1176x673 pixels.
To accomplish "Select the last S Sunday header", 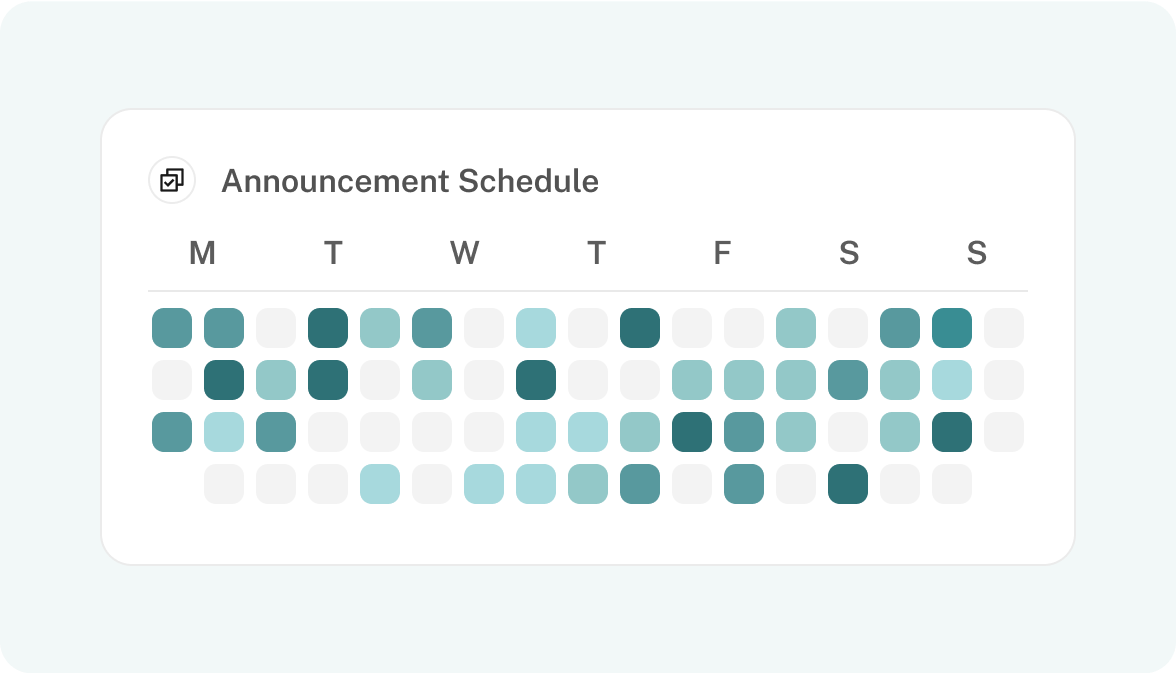I will [x=976, y=253].
